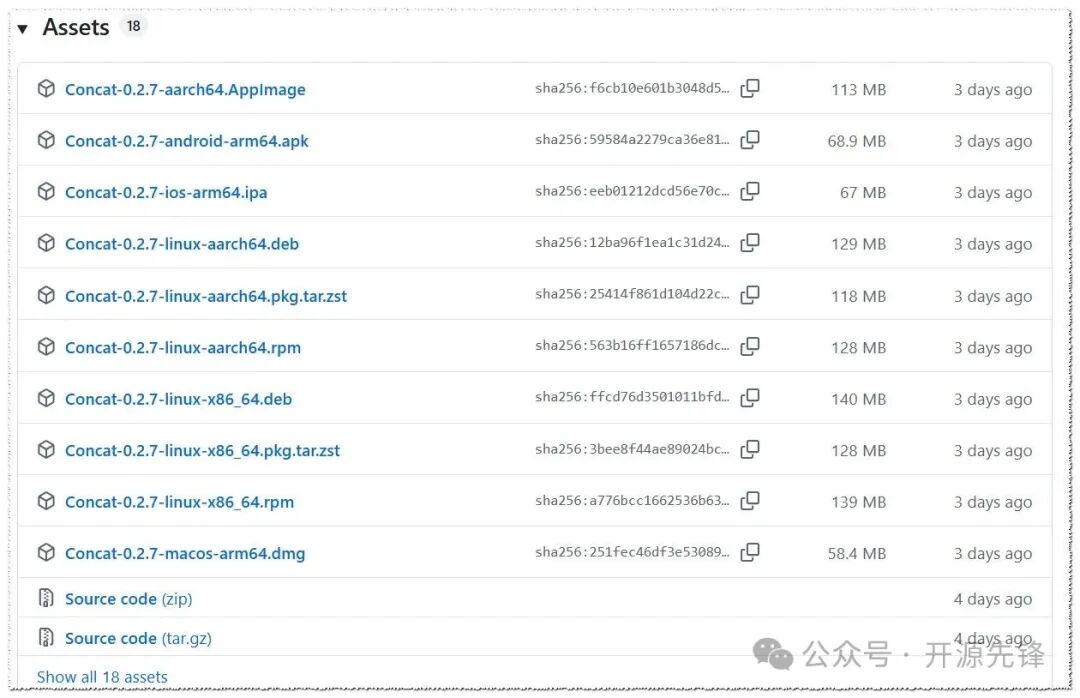Viewport: 1080px width, 698px height.
Task: Download Concat-0.2.7-linux-aarch64.deb
Action: click(x=182, y=244)
